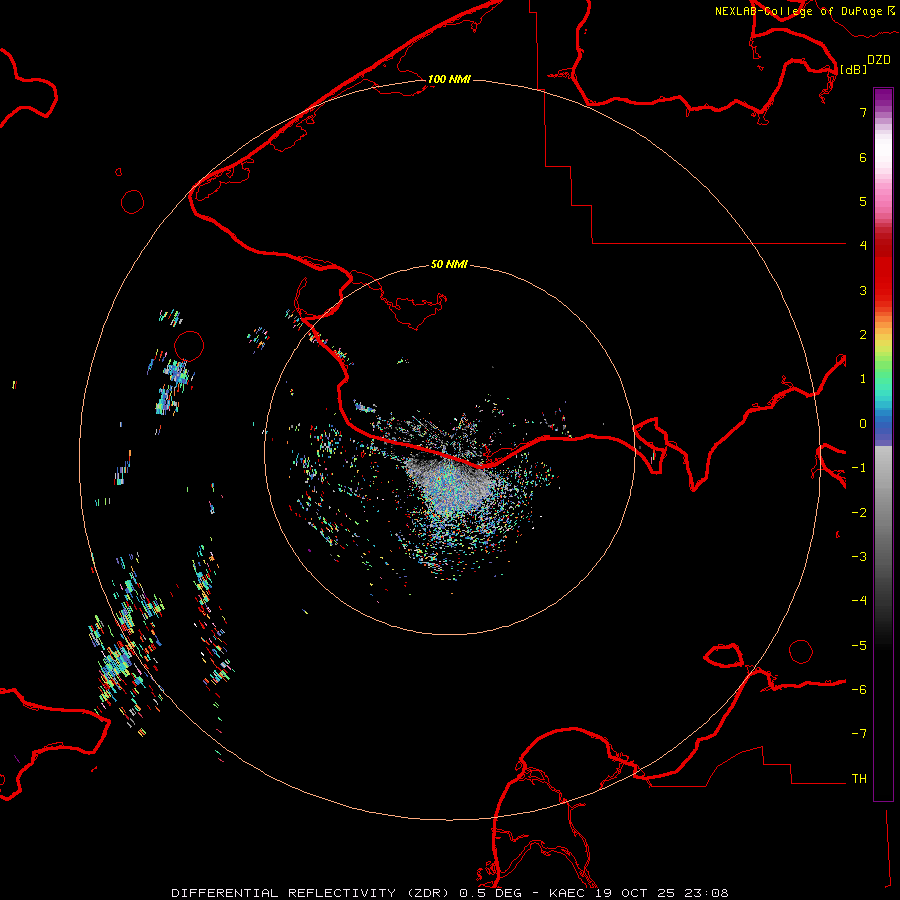Click the DZD legend title

coord(879,60)
